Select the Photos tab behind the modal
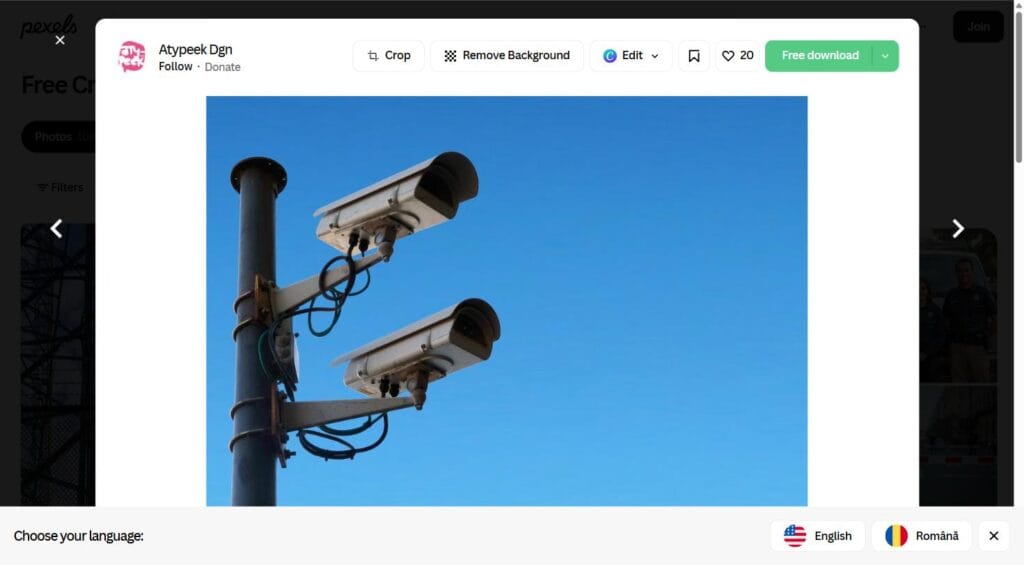This screenshot has height=565, width=1024. tap(58, 137)
